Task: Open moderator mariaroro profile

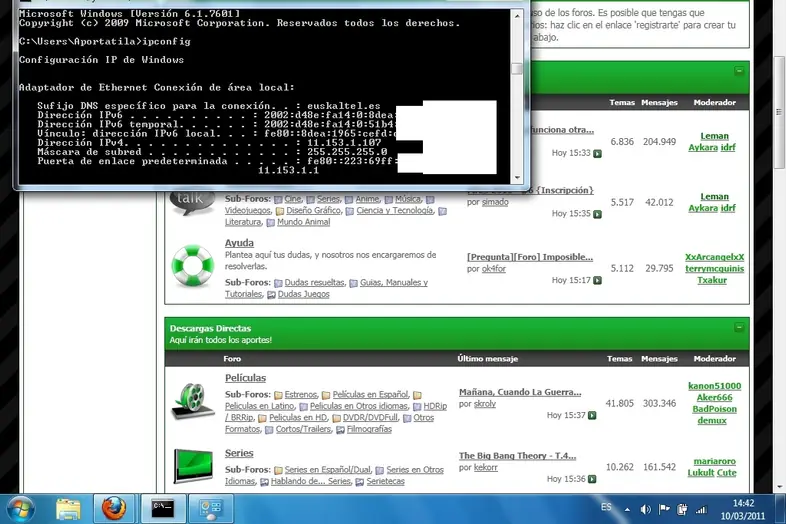Action: point(715,461)
